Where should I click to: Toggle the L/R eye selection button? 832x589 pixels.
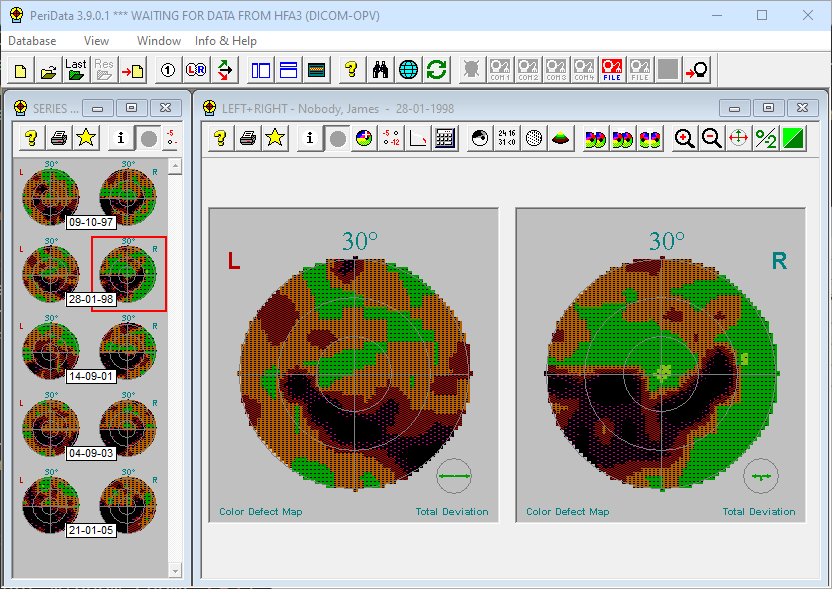(x=196, y=70)
